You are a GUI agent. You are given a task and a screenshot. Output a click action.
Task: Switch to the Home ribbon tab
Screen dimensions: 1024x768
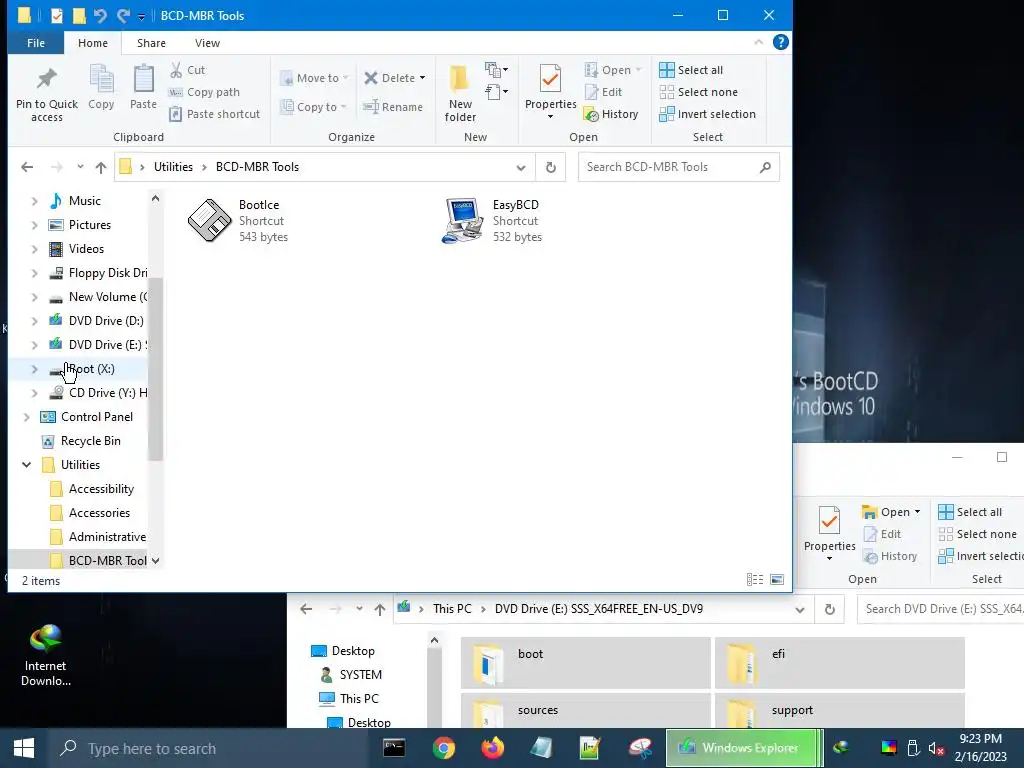[x=93, y=43]
